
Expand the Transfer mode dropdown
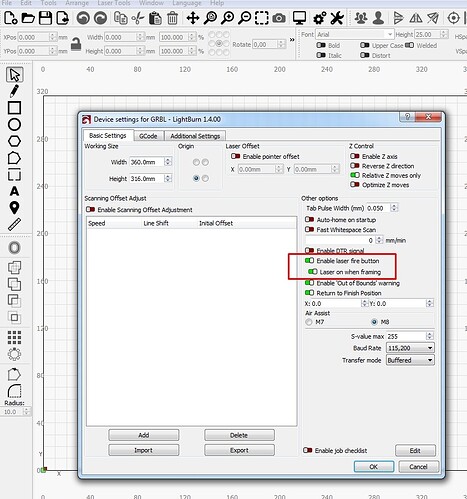pyautogui.click(x=410, y=360)
